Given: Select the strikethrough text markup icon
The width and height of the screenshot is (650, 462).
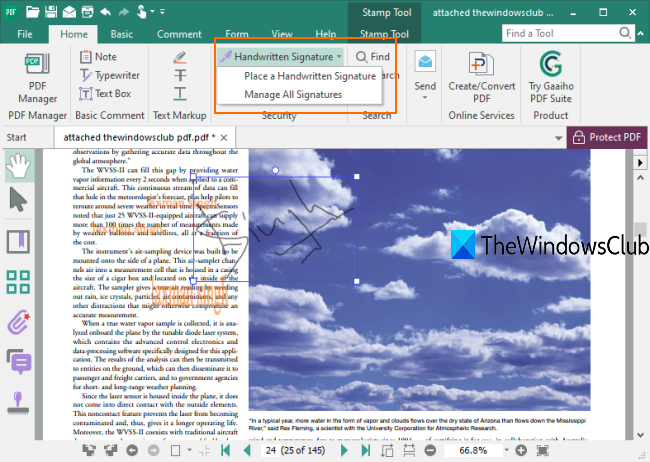Looking at the screenshot, I should pyautogui.click(x=179, y=75).
